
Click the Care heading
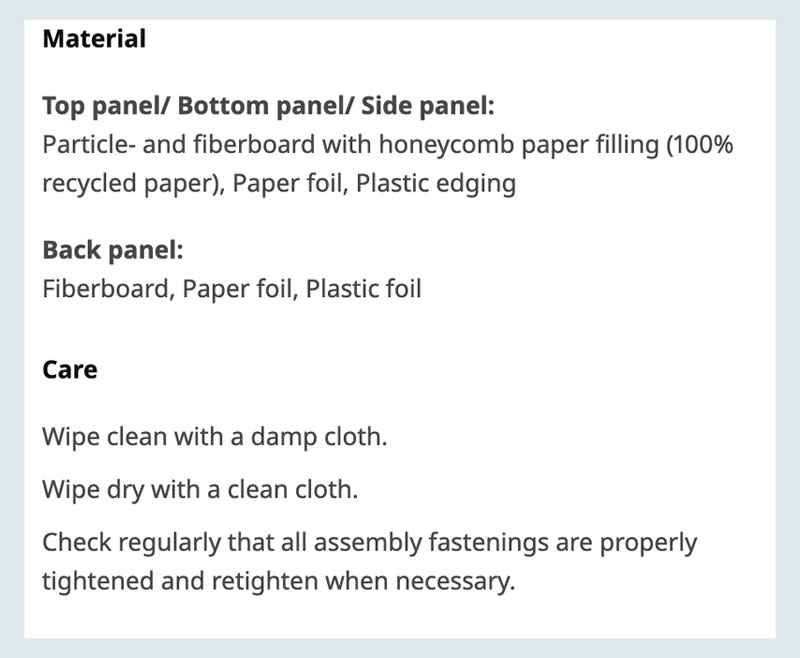tap(70, 370)
